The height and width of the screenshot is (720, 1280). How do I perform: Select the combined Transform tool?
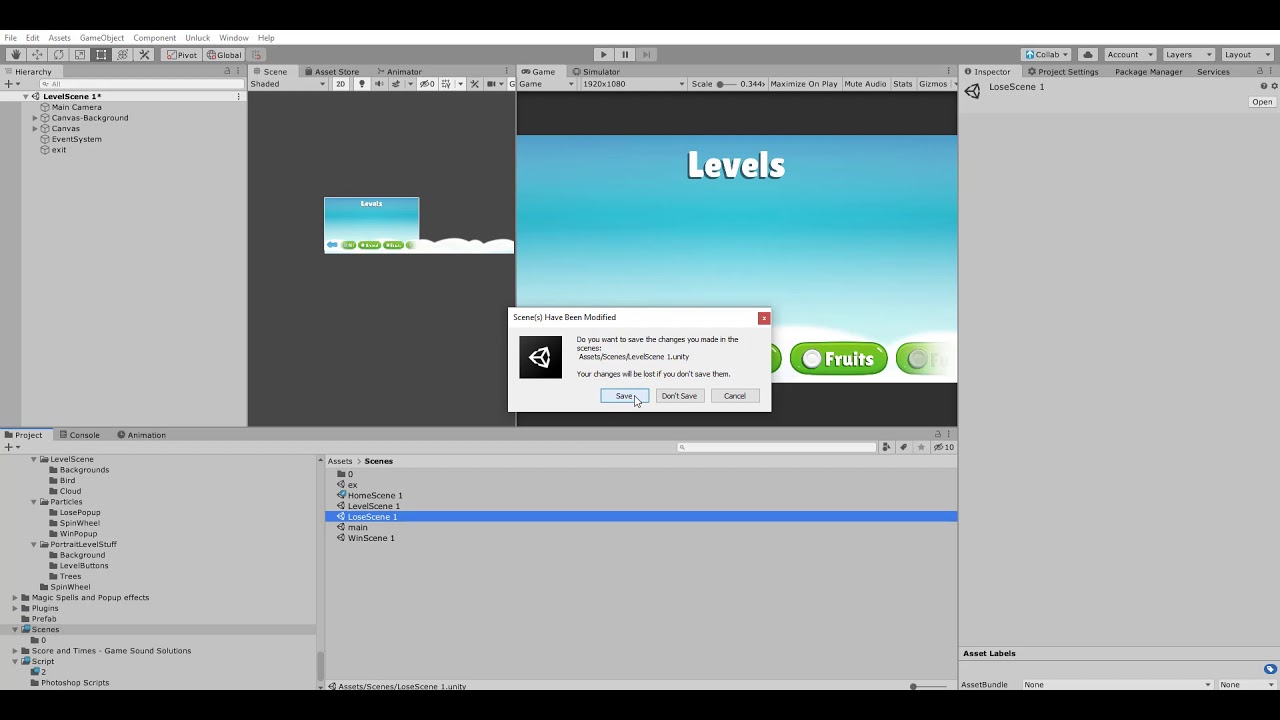click(x=123, y=55)
